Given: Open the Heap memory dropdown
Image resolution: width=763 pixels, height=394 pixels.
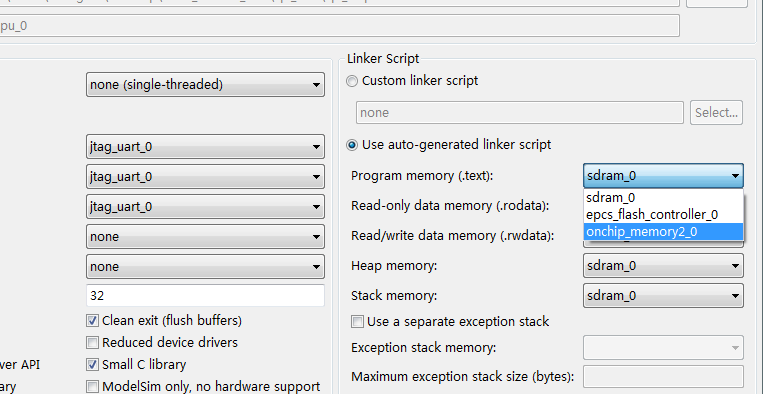Looking at the screenshot, I should click(663, 266).
